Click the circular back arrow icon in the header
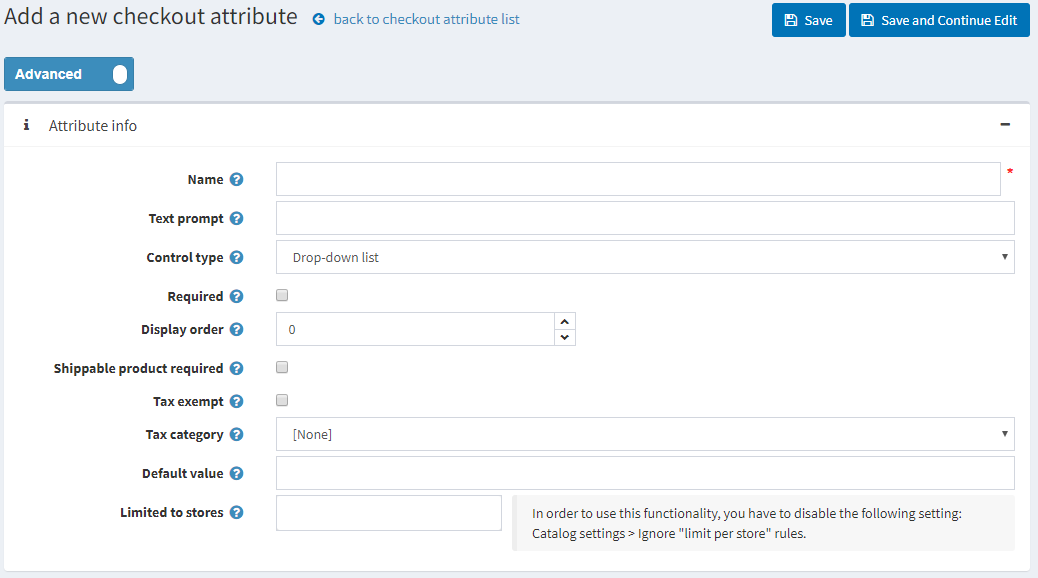 tap(318, 19)
